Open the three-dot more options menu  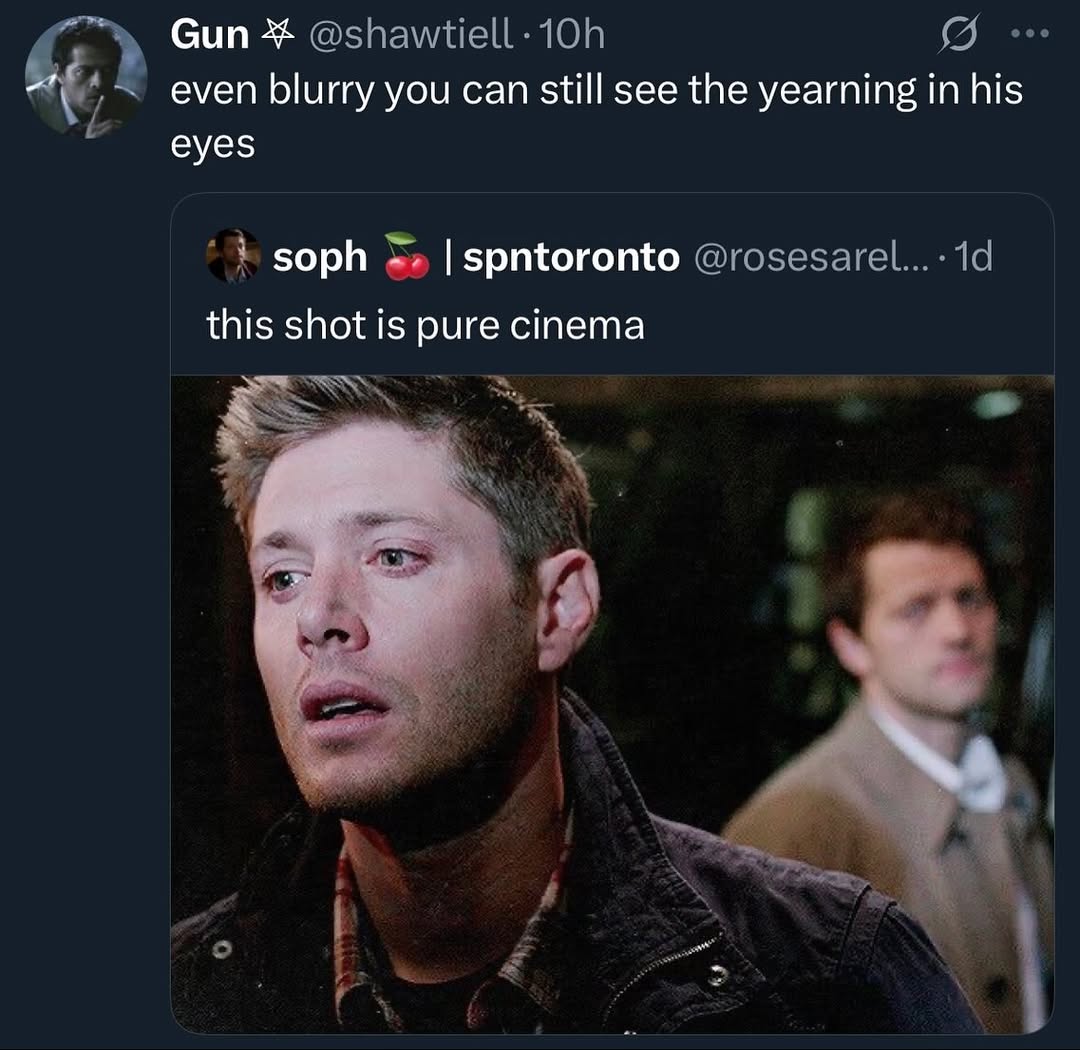point(1030,34)
